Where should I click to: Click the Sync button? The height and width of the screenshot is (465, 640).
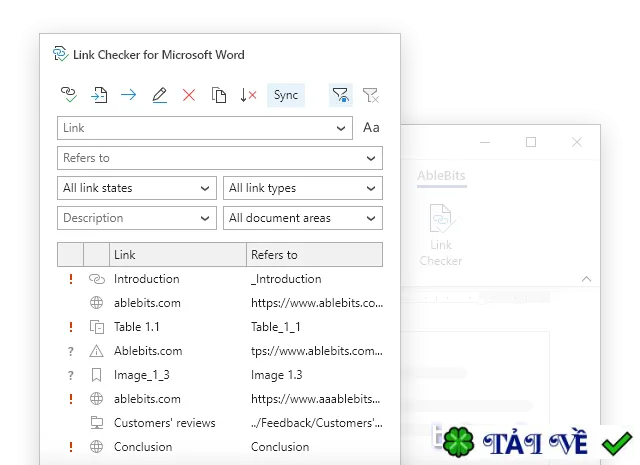click(x=286, y=95)
